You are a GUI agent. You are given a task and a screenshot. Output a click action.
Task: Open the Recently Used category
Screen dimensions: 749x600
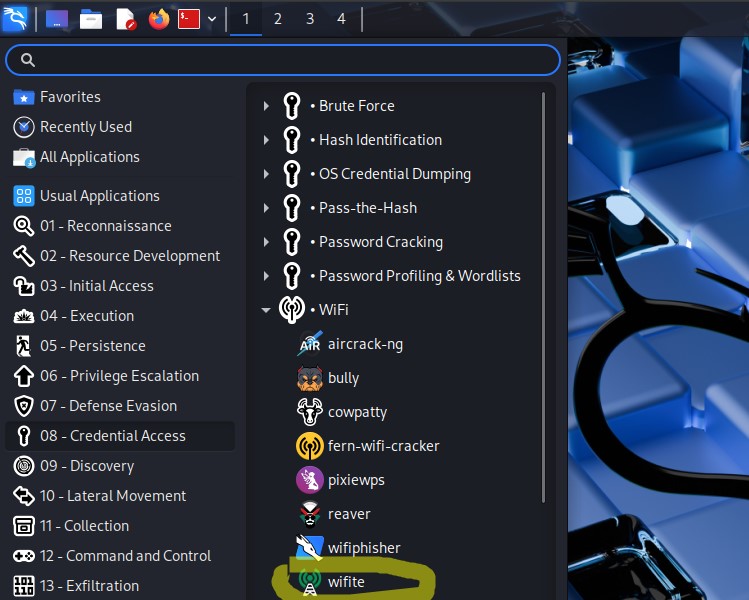[x=119, y=127]
